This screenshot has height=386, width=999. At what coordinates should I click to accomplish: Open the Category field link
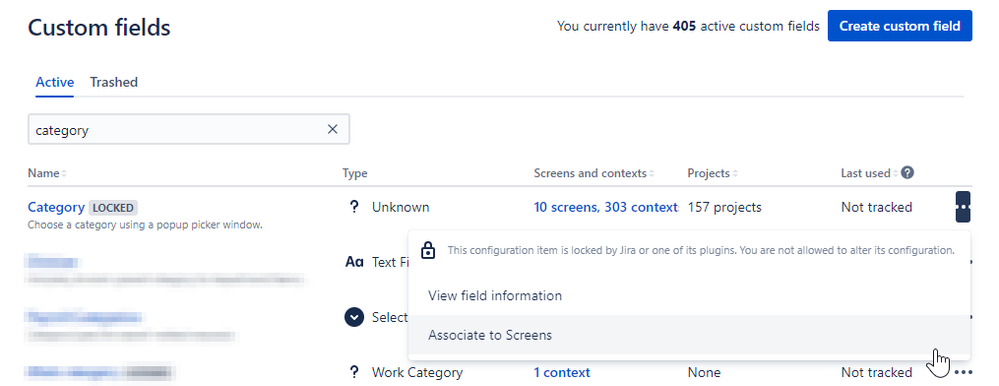click(x=56, y=207)
